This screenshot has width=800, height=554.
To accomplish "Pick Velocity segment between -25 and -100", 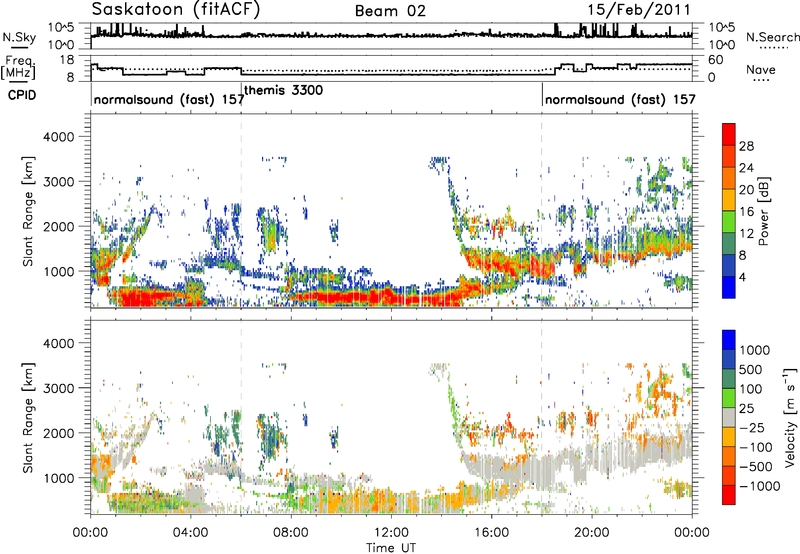I will click(729, 437).
